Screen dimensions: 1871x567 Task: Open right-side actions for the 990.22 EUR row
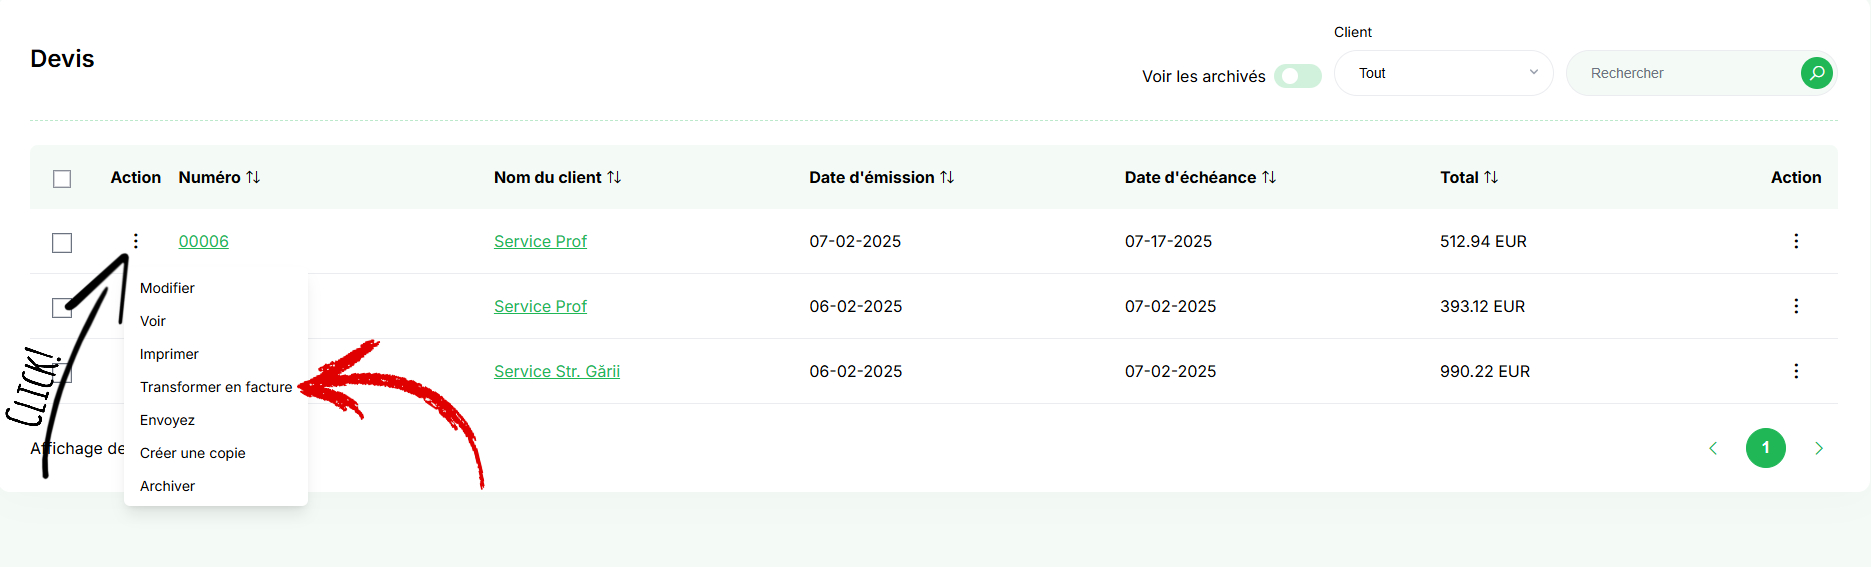[x=1796, y=371]
